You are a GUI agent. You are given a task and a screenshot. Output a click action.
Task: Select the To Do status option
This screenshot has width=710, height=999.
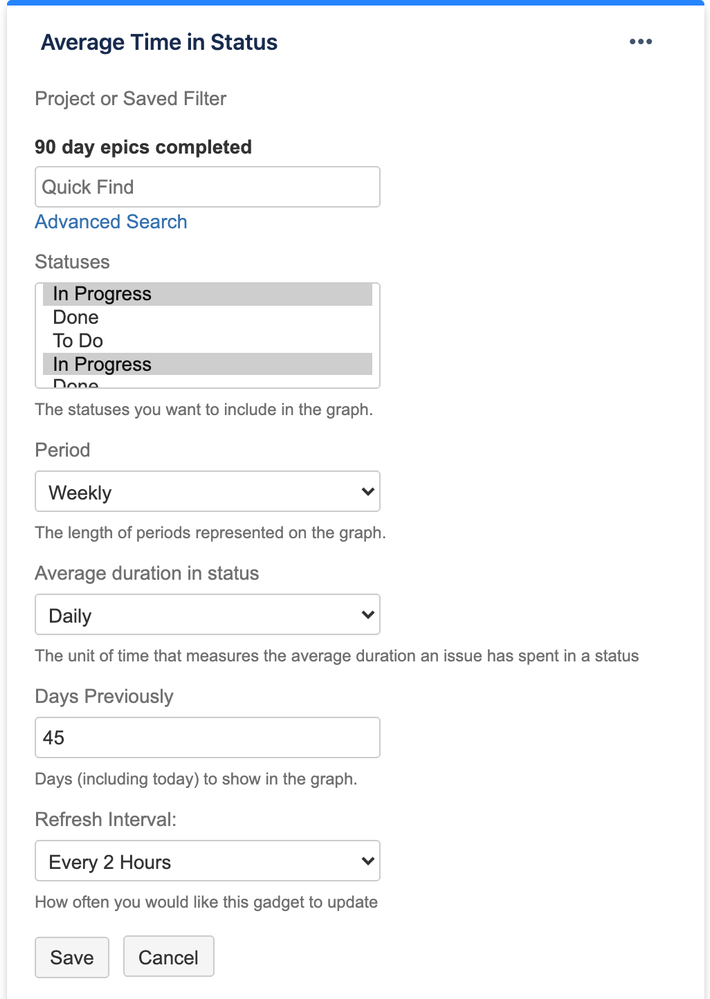coord(208,341)
